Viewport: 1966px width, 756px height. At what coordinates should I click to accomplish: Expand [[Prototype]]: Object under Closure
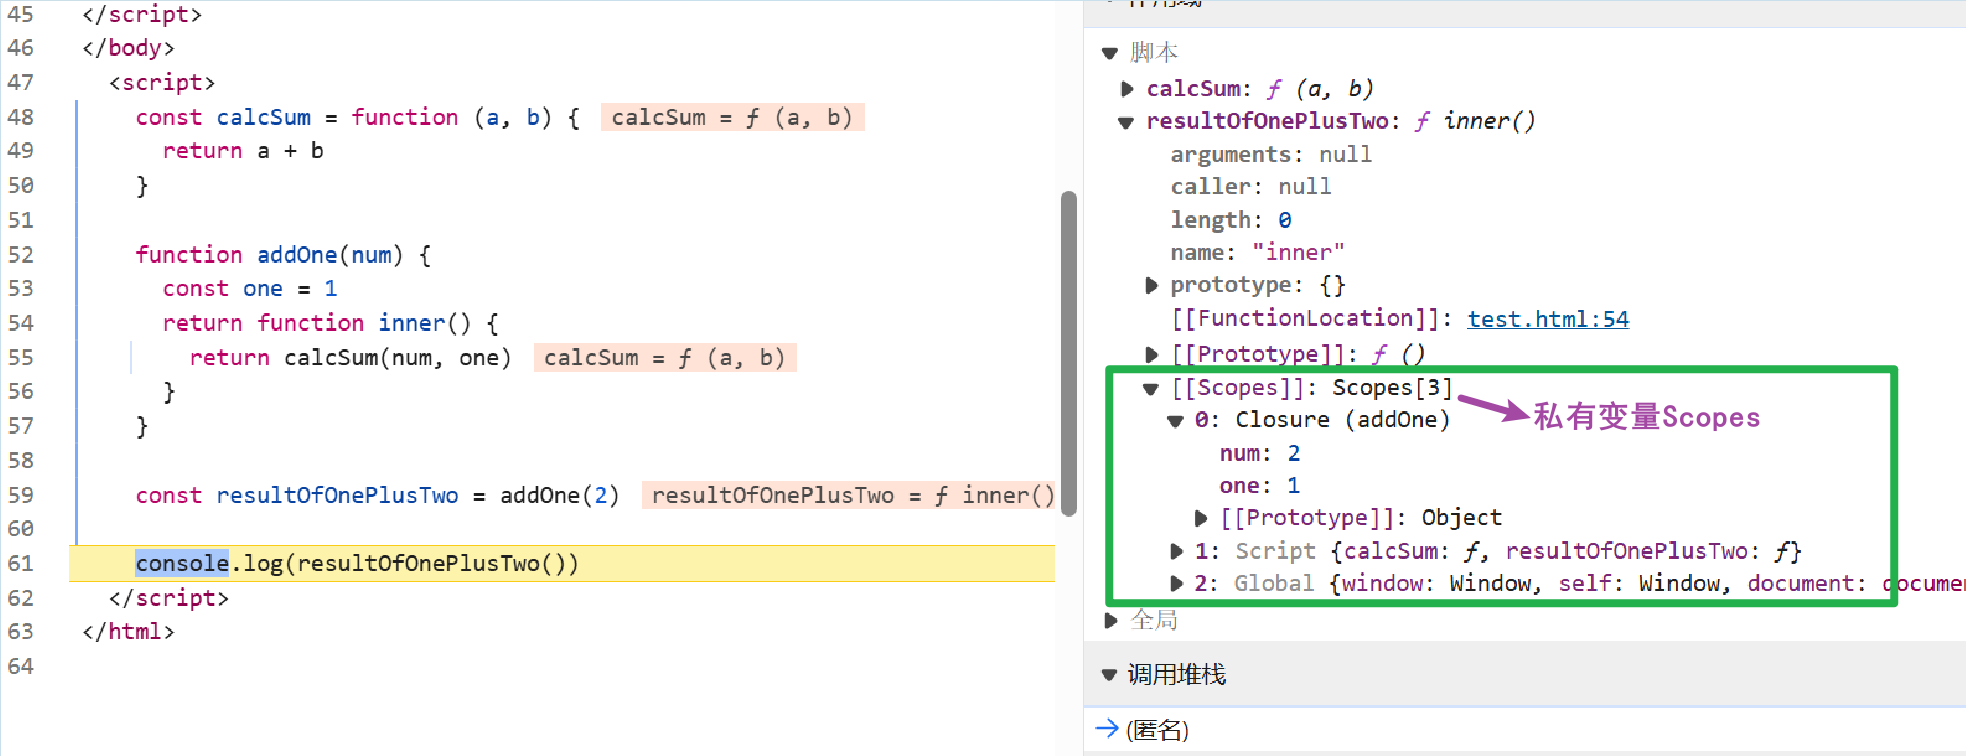tap(1201, 518)
